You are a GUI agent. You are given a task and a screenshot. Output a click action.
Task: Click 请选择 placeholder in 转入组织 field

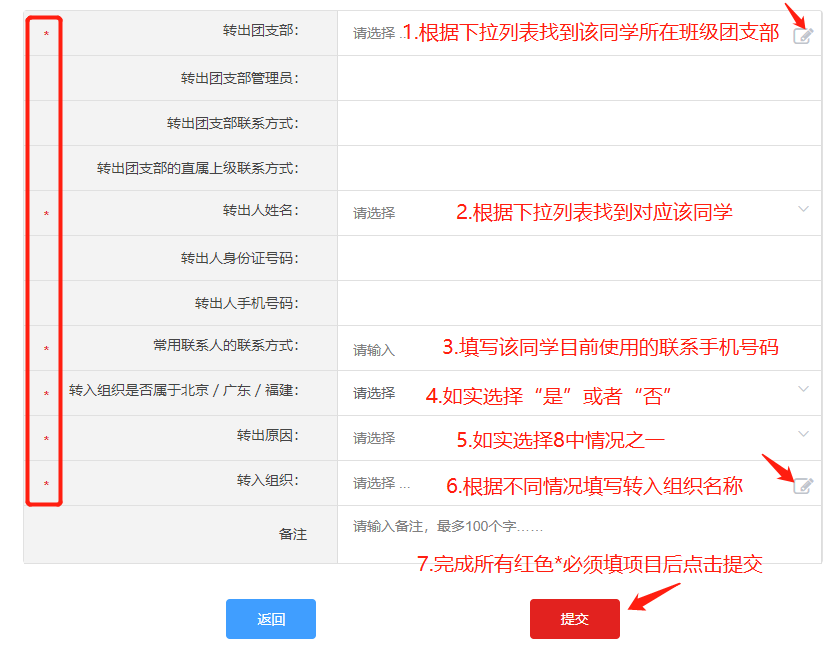tap(374, 483)
